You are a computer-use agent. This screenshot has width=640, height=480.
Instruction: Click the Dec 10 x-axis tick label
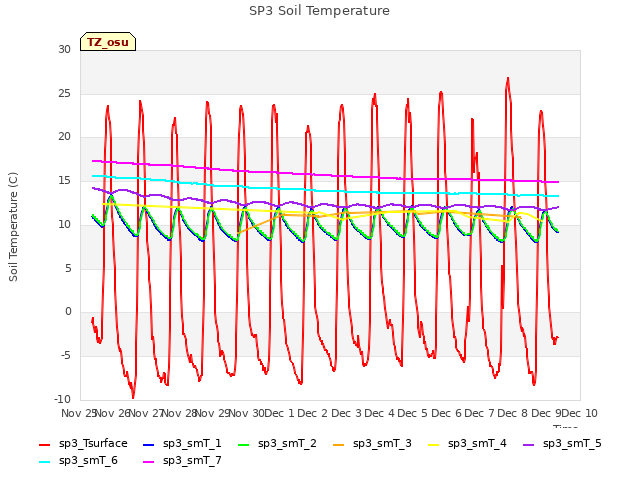[x=580, y=413]
